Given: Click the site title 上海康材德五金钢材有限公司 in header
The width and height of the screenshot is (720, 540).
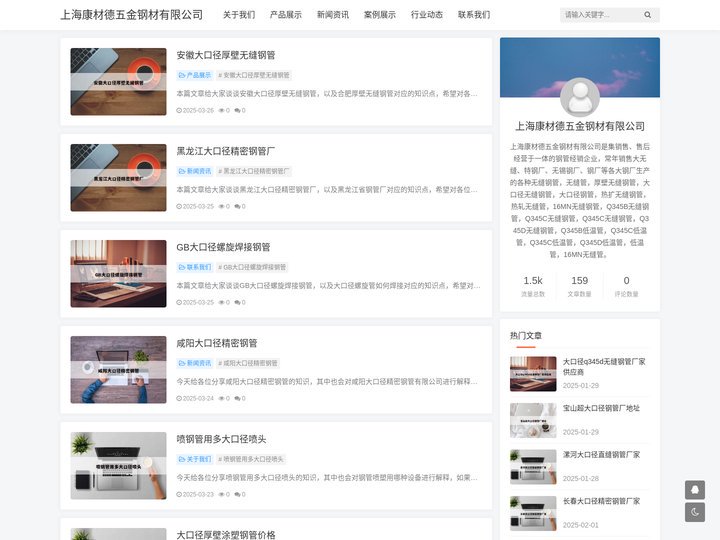Looking at the screenshot, I should [132, 15].
